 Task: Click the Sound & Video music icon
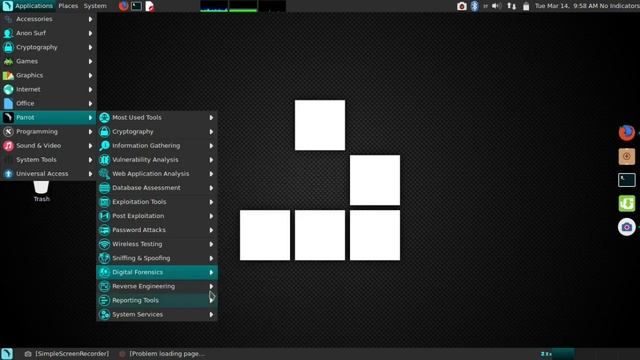[8, 146]
